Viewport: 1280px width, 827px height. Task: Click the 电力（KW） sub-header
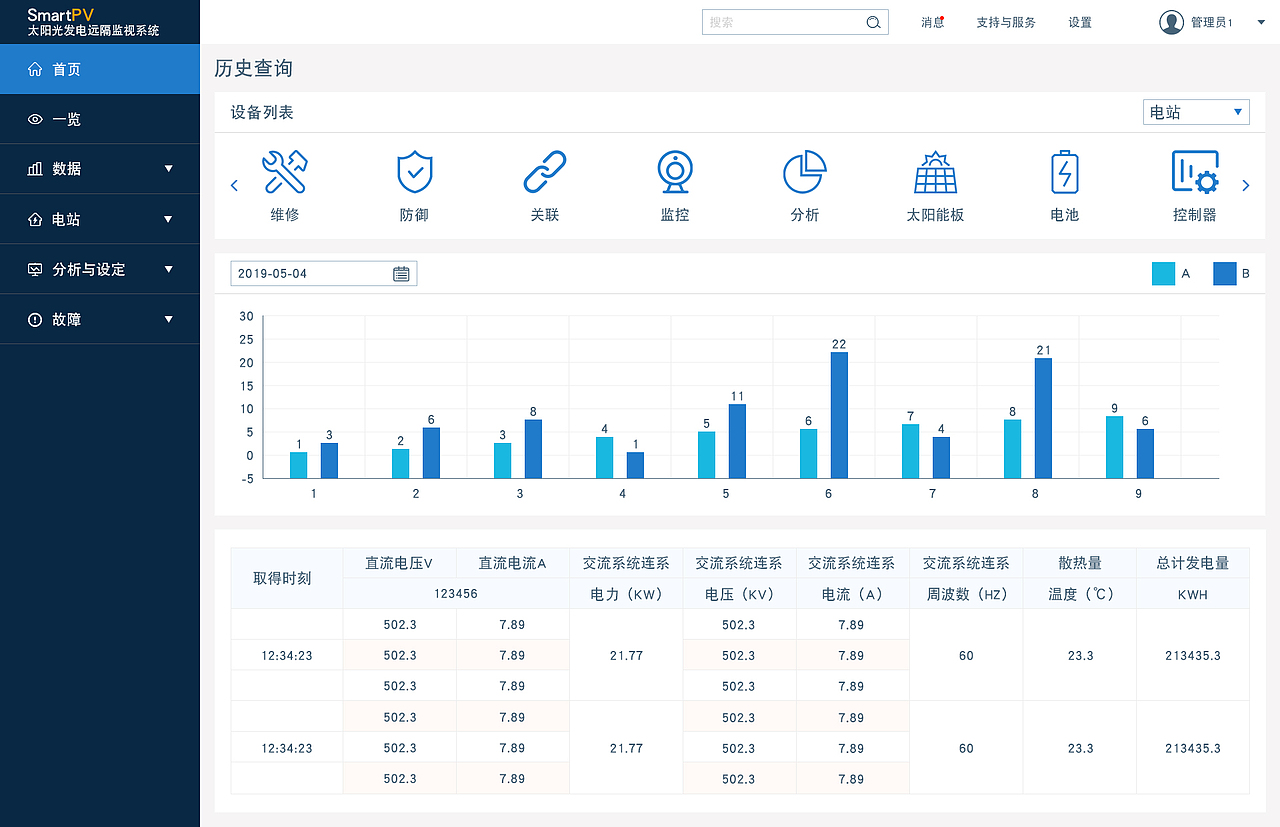pyautogui.click(x=626, y=594)
